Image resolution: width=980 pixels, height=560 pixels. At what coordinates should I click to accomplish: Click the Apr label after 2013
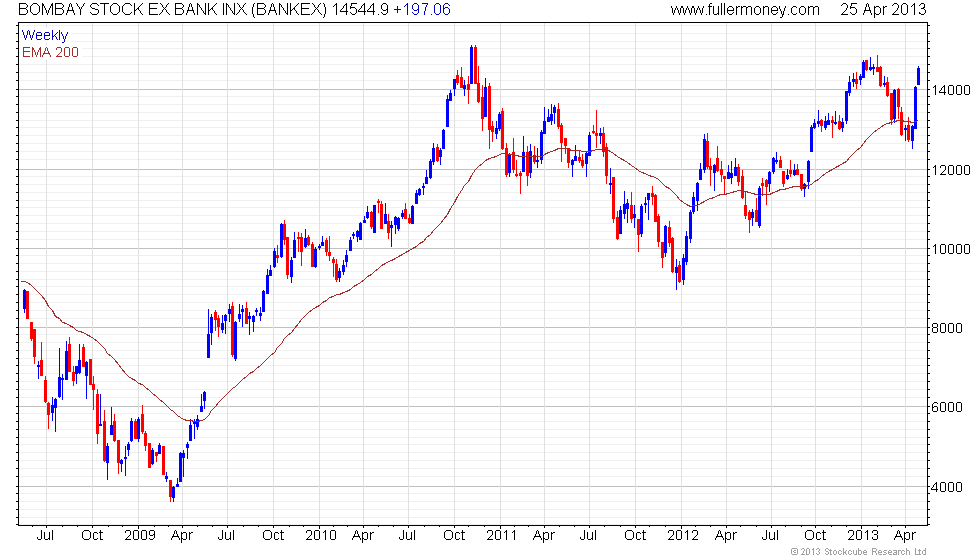905,536
